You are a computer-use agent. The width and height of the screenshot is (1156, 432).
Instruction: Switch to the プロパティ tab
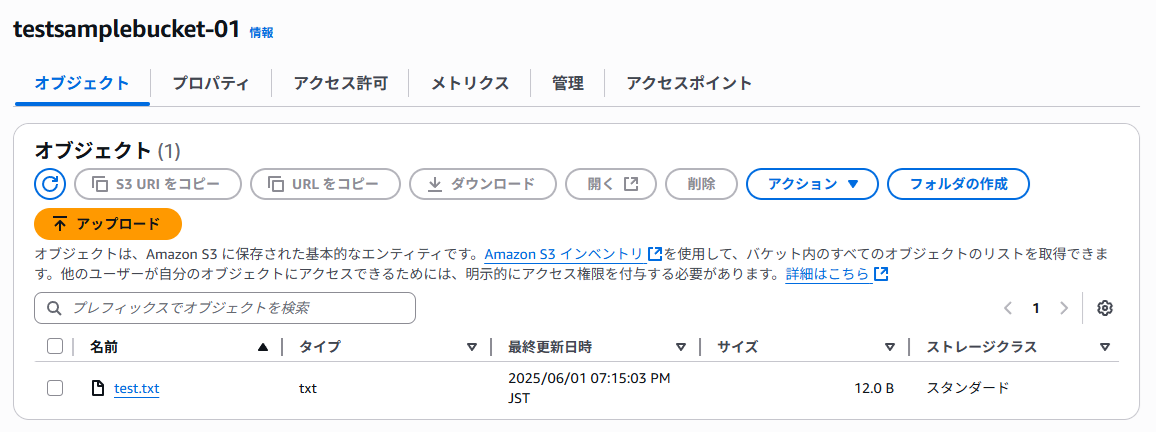point(211,83)
